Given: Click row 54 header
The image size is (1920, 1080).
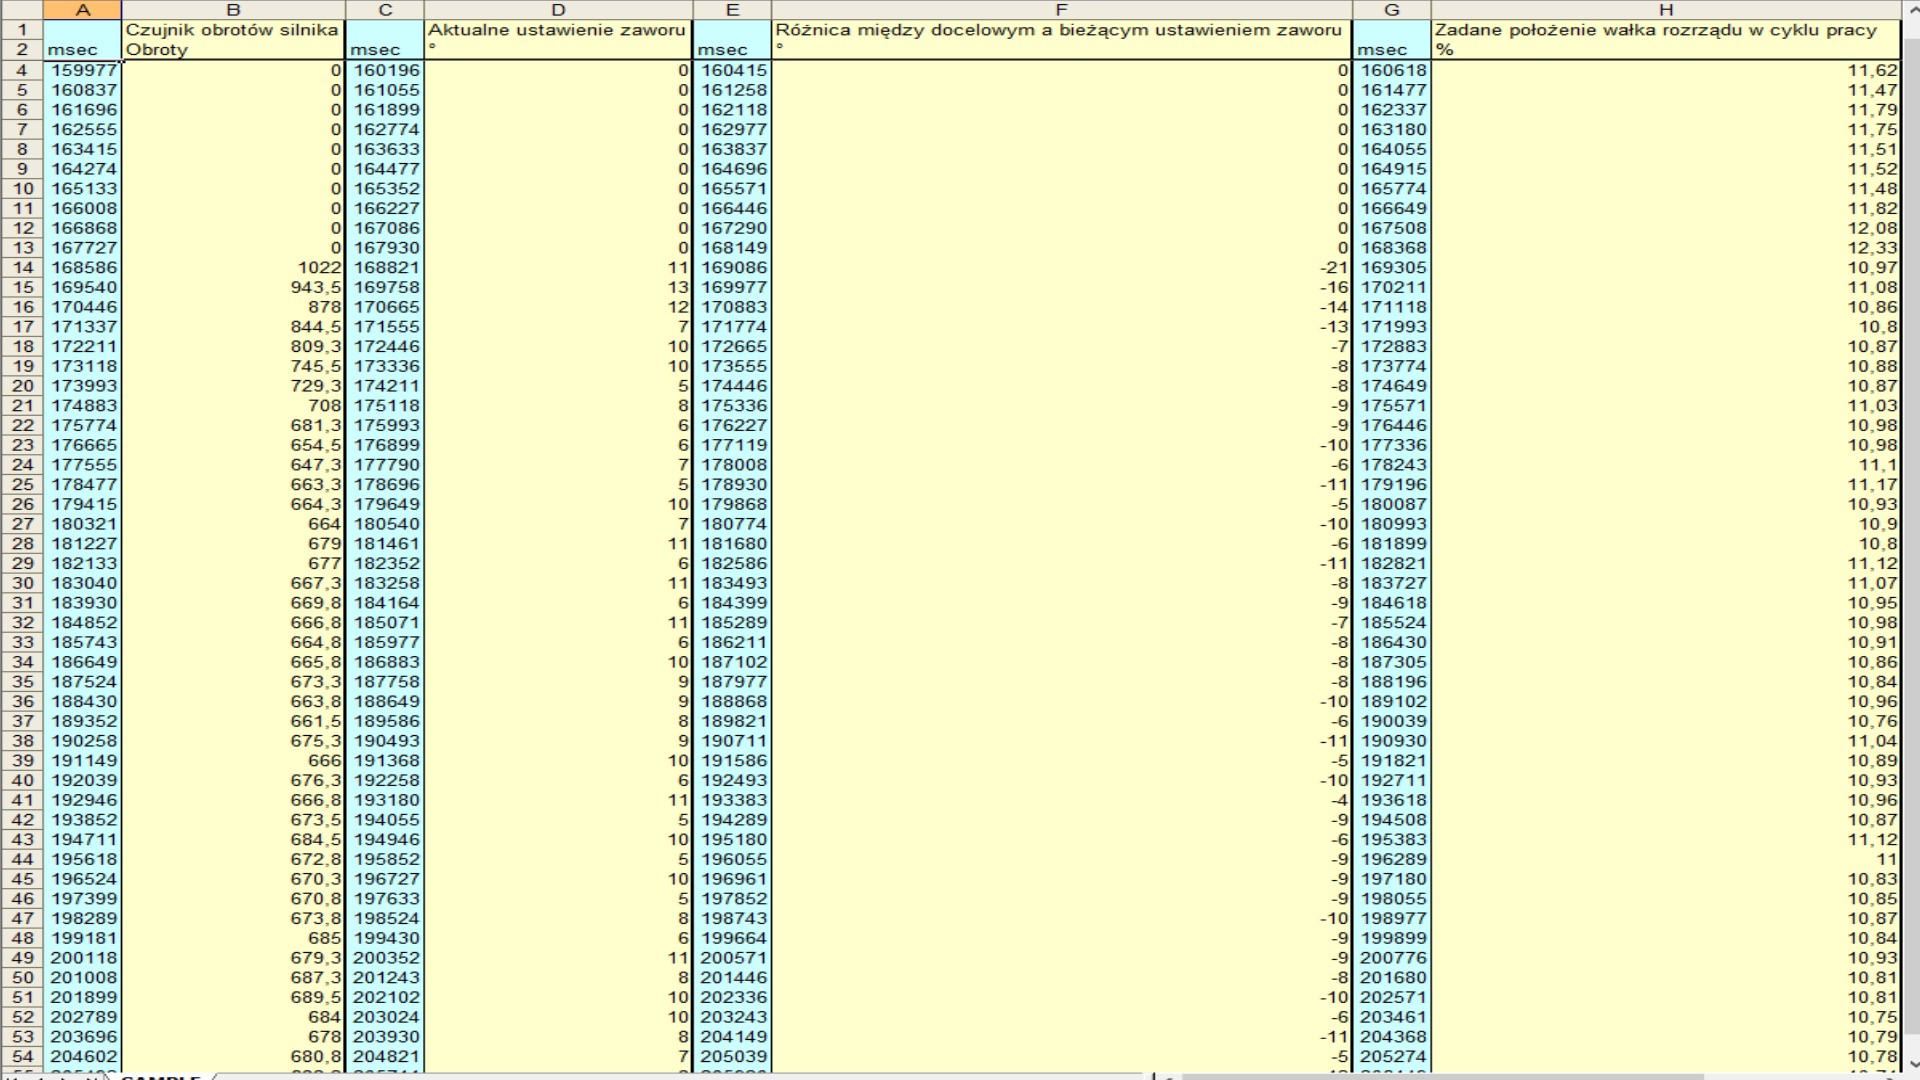Looking at the screenshot, I should (x=22, y=1057).
